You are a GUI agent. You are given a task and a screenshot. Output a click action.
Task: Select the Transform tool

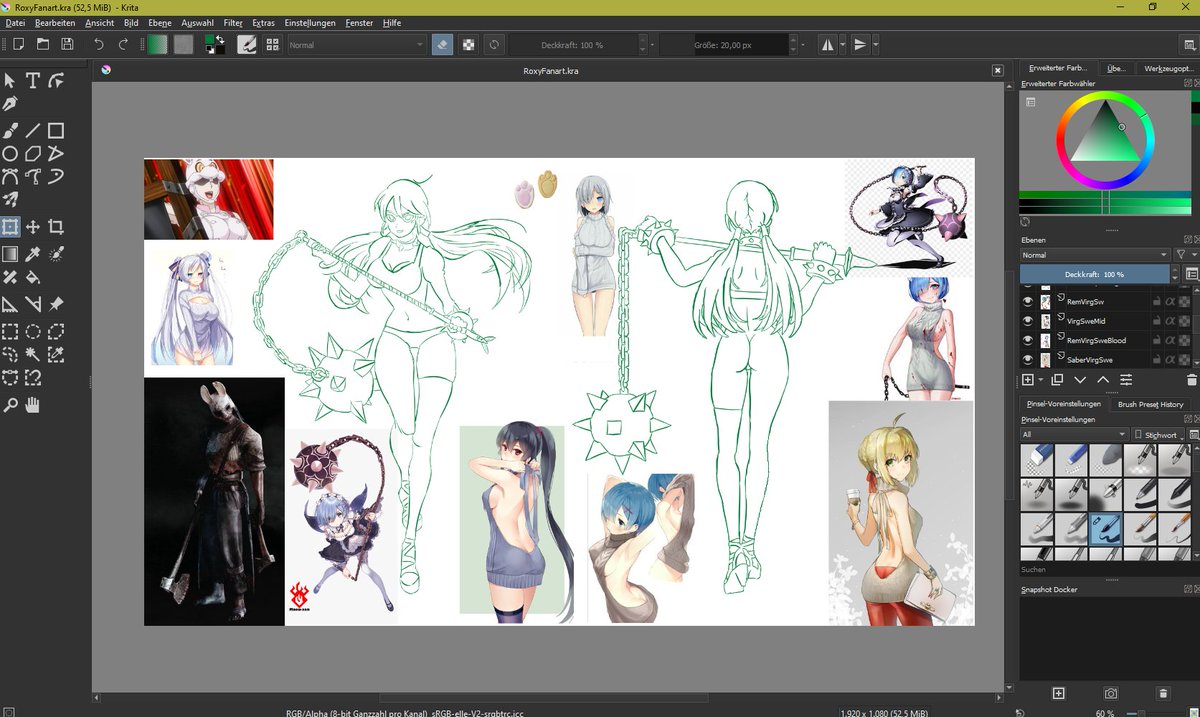(x=10, y=227)
